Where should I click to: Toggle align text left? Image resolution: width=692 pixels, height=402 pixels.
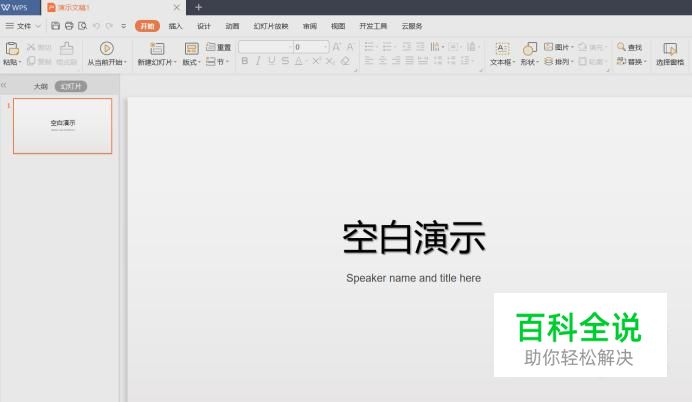(369, 61)
